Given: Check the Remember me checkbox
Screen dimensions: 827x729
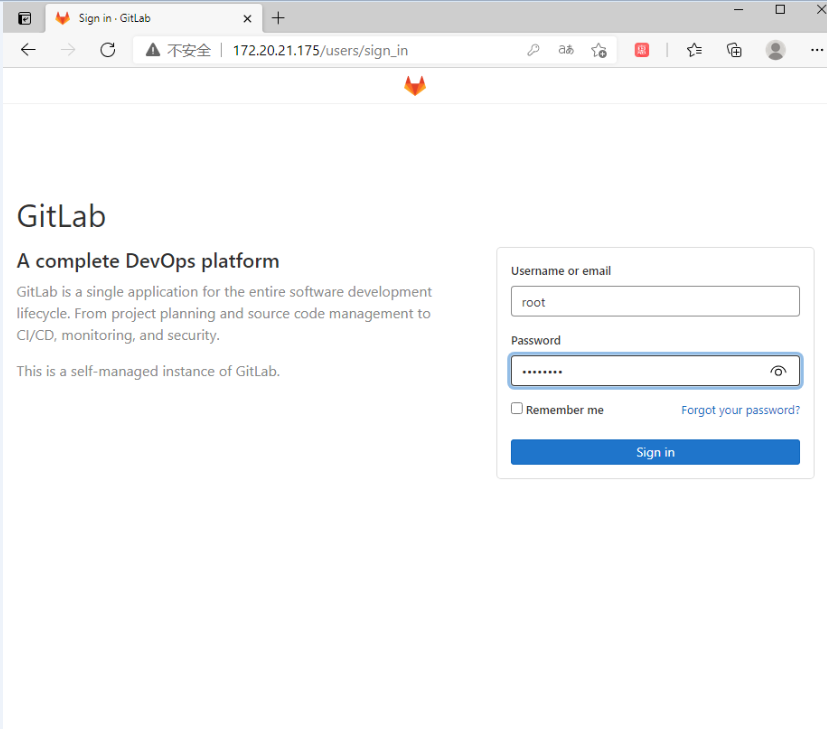Looking at the screenshot, I should click(x=517, y=408).
